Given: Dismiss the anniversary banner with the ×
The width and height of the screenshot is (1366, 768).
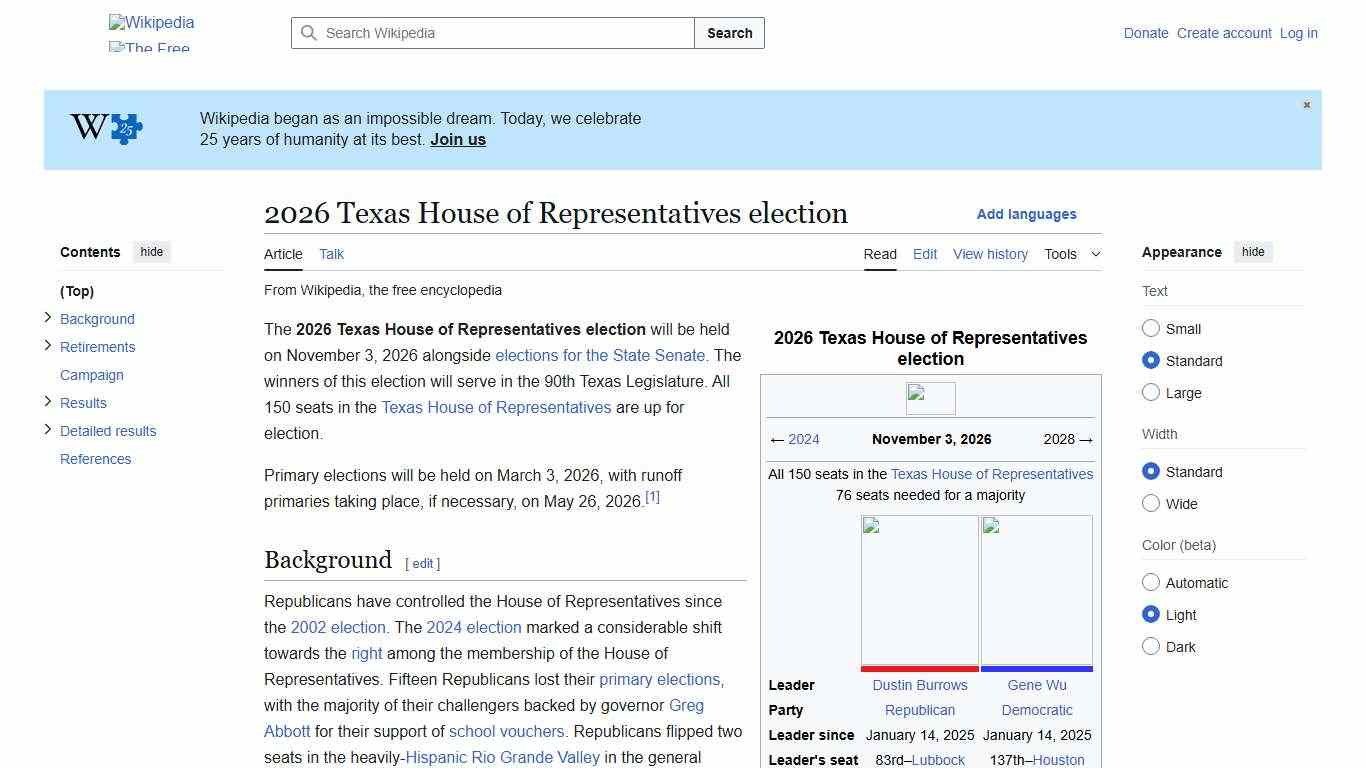Looking at the screenshot, I should click(x=1306, y=104).
